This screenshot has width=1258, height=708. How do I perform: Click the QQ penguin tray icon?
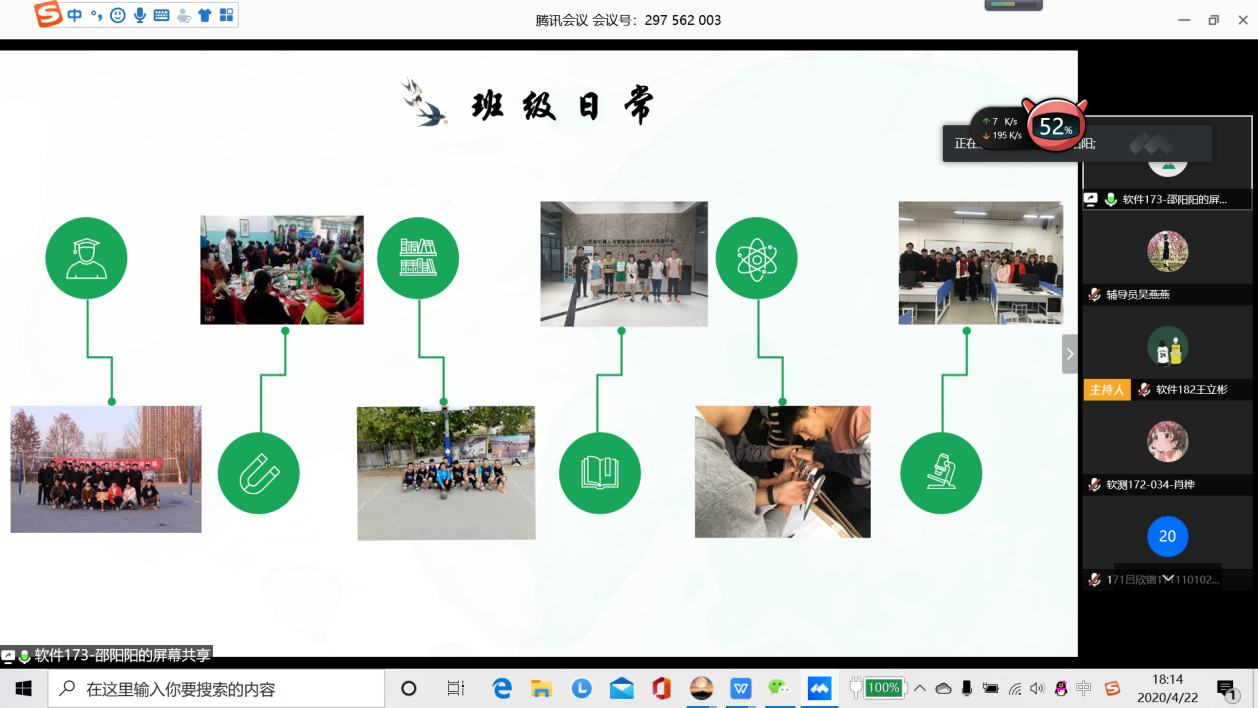click(x=1061, y=688)
